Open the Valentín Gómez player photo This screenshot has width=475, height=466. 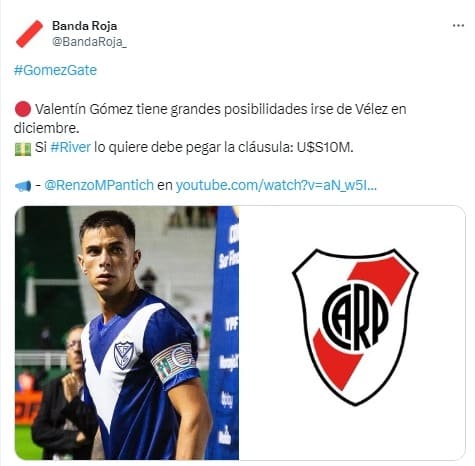tap(127, 333)
